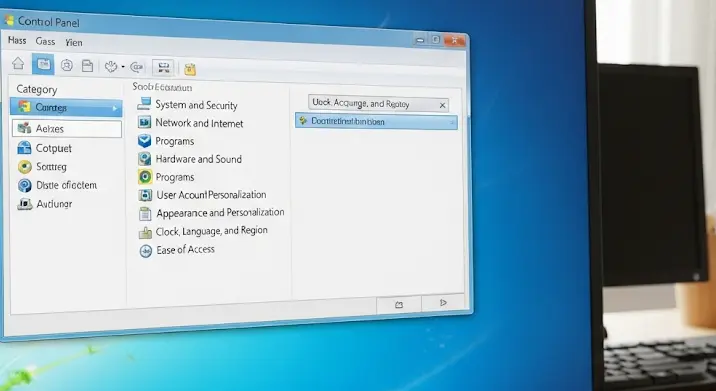
Task: Minimize the Control Panel window
Action: [420, 40]
